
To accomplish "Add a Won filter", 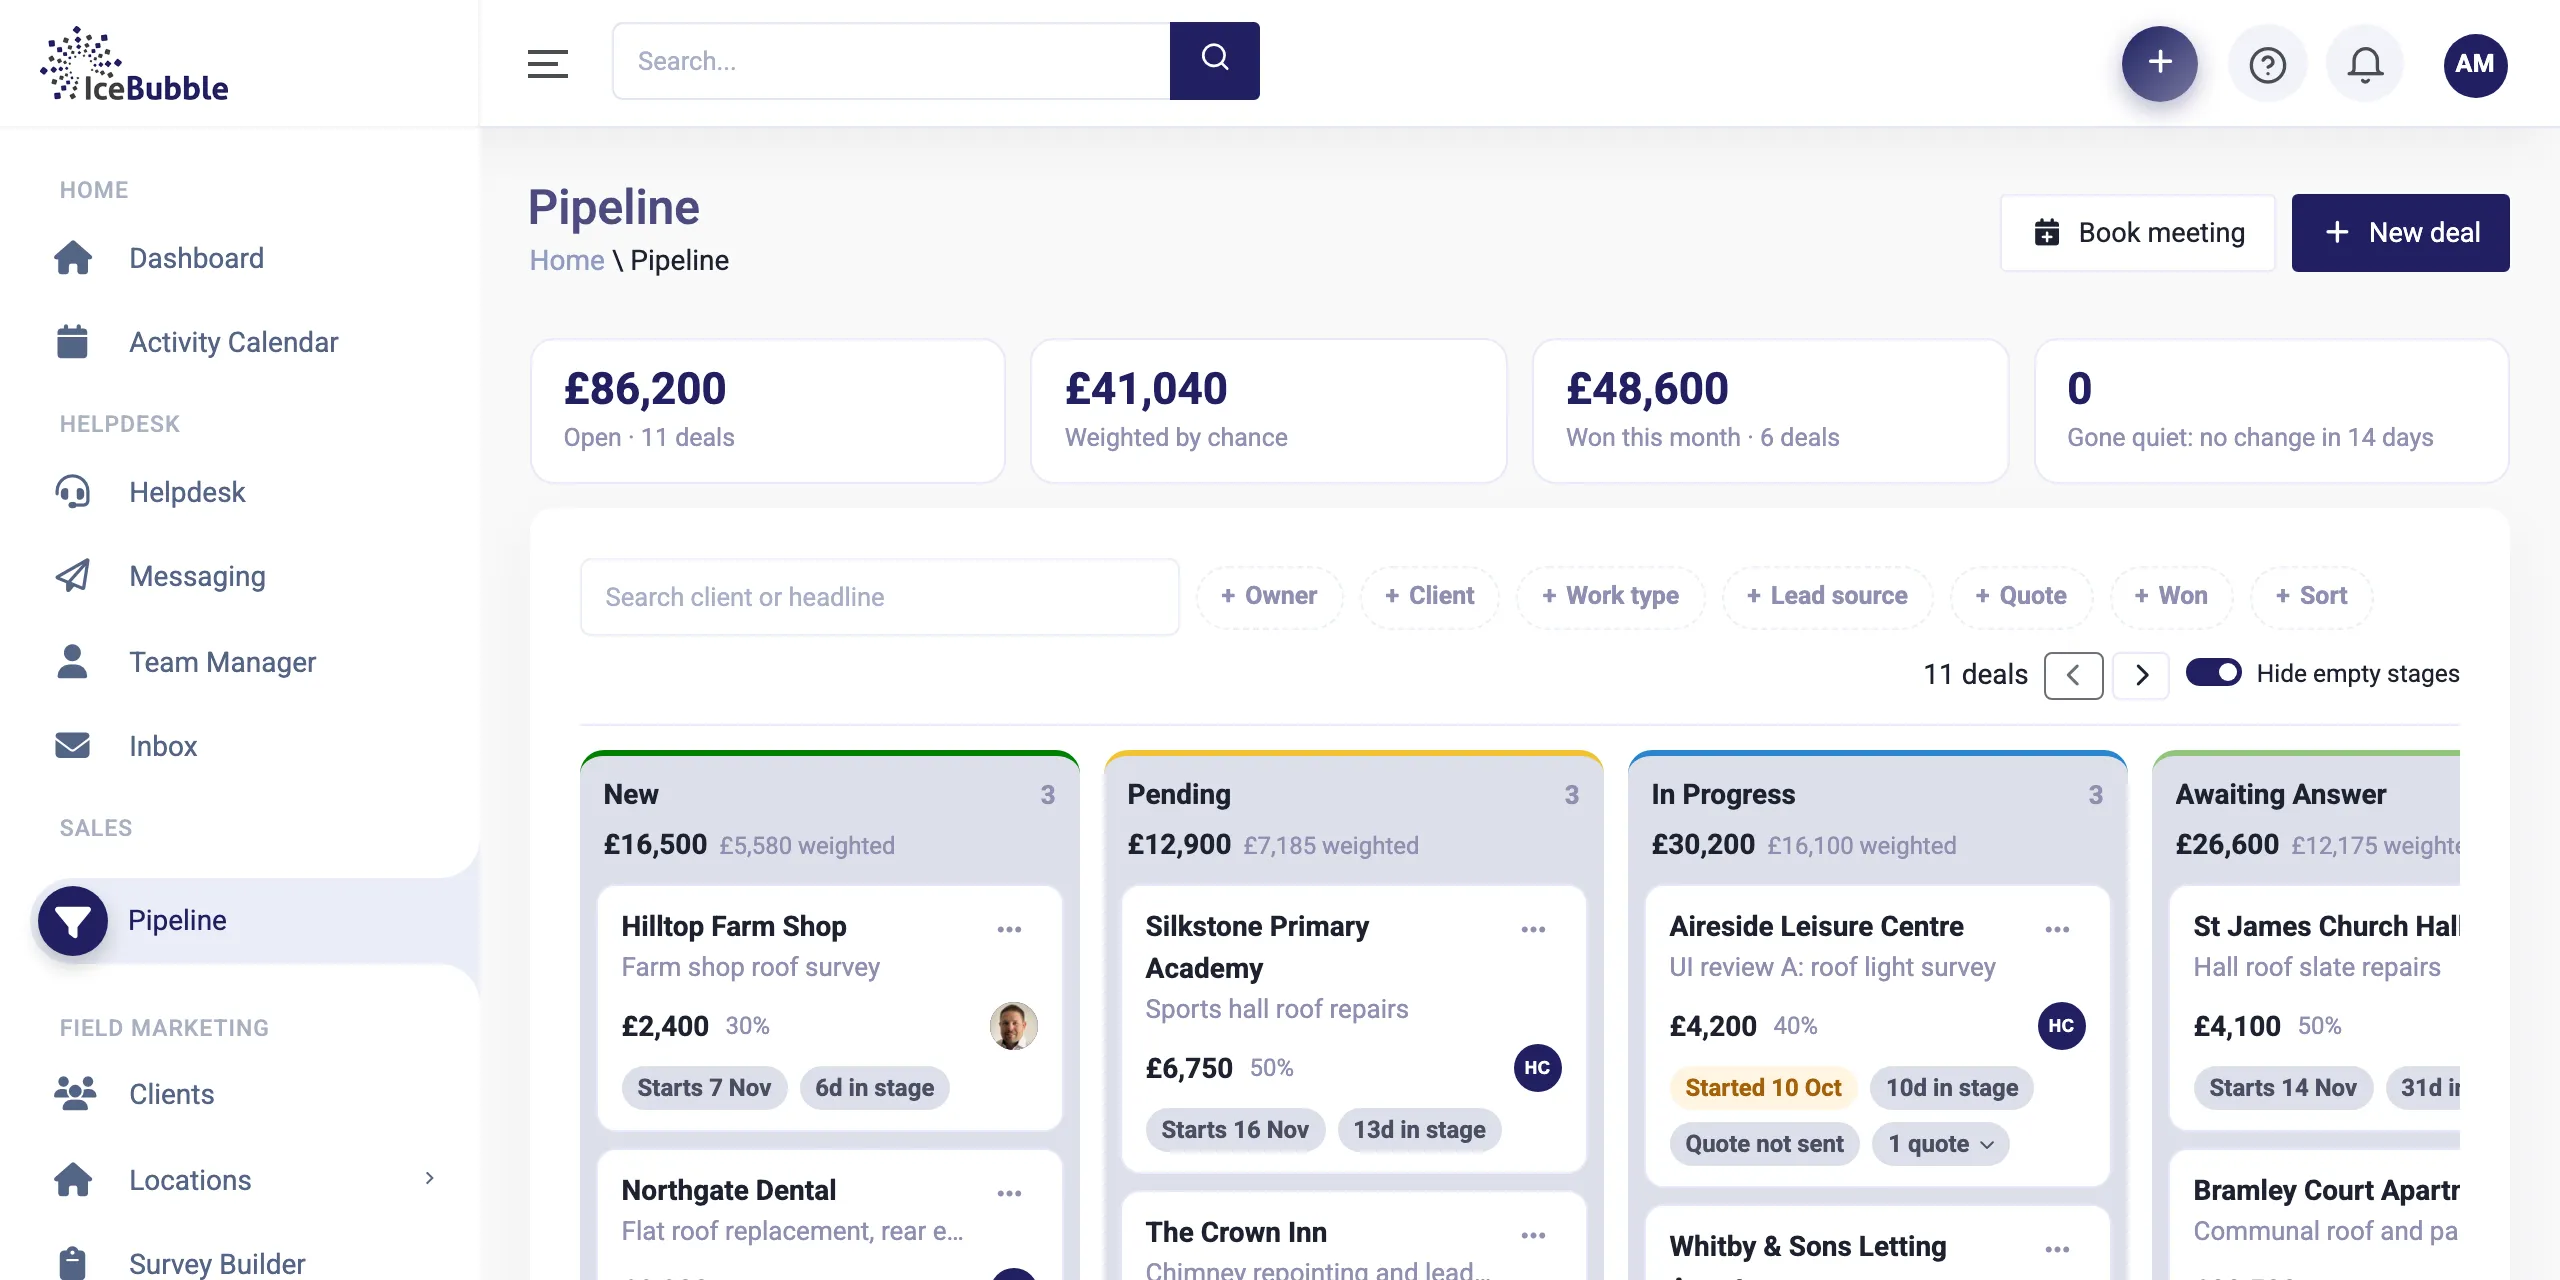I will coord(2171,596).
